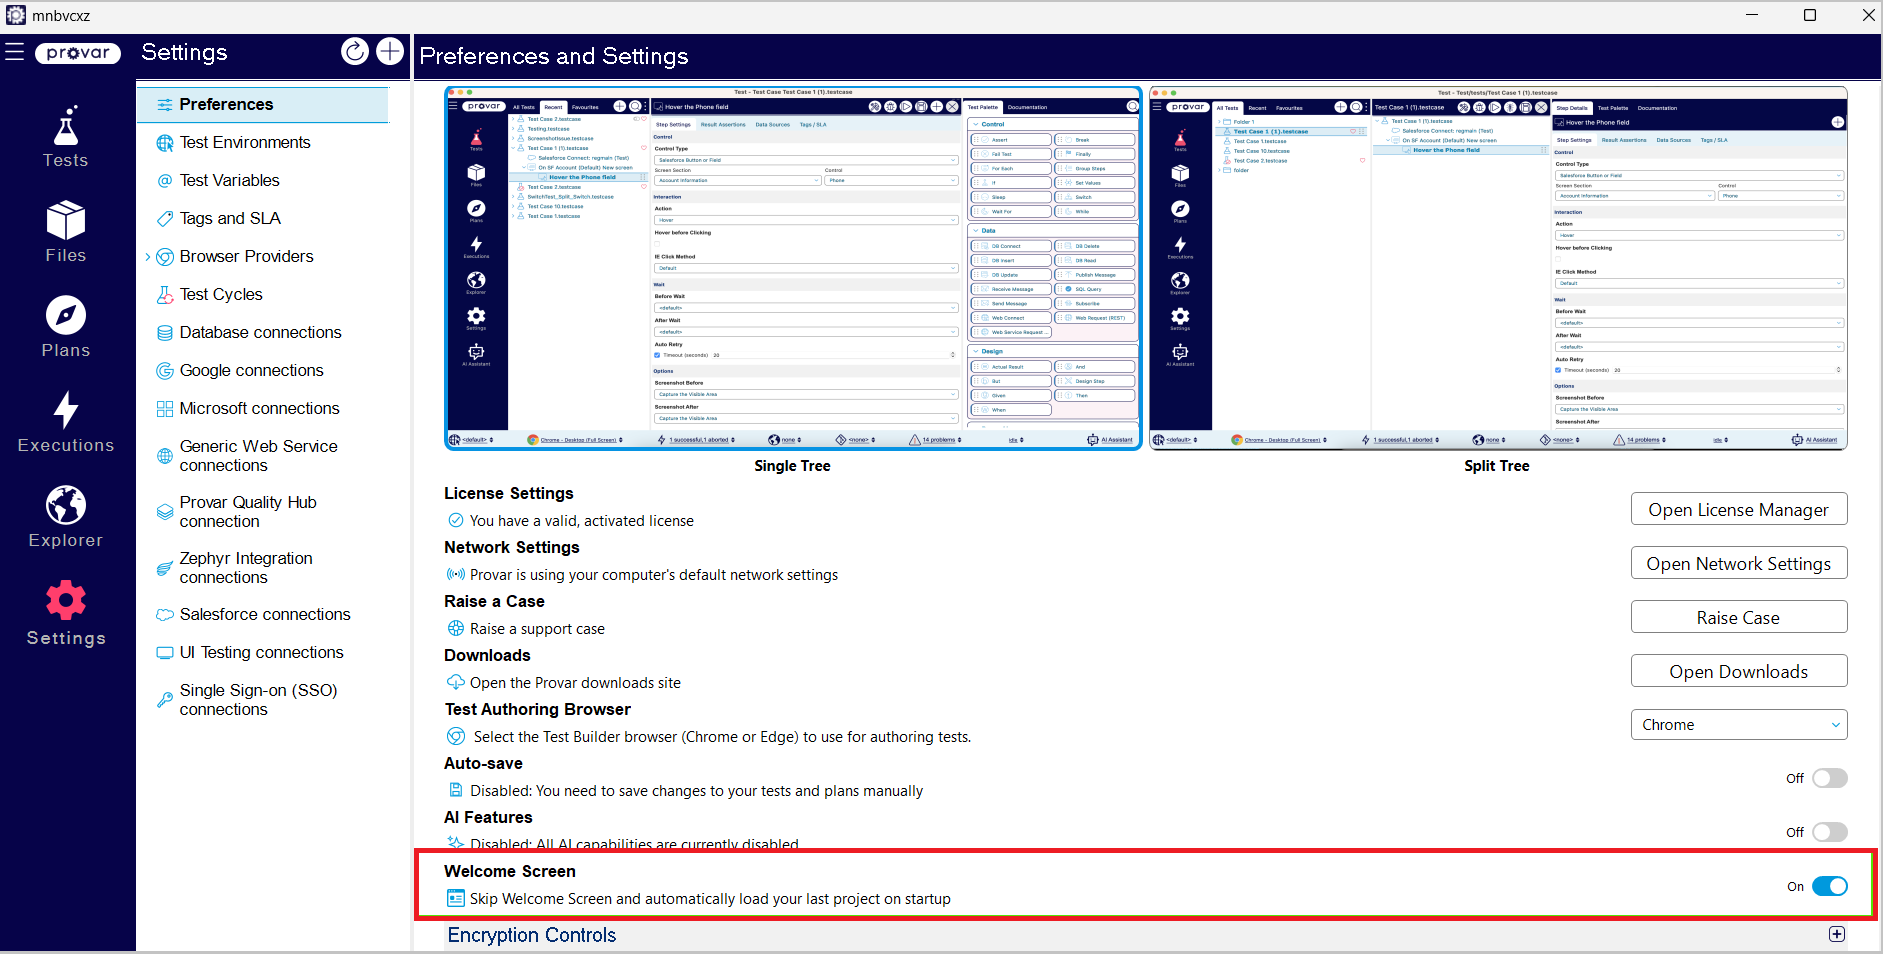Click the Raise Case button
Viewport: 1883px width, 954px height.
click(1739, 617)
